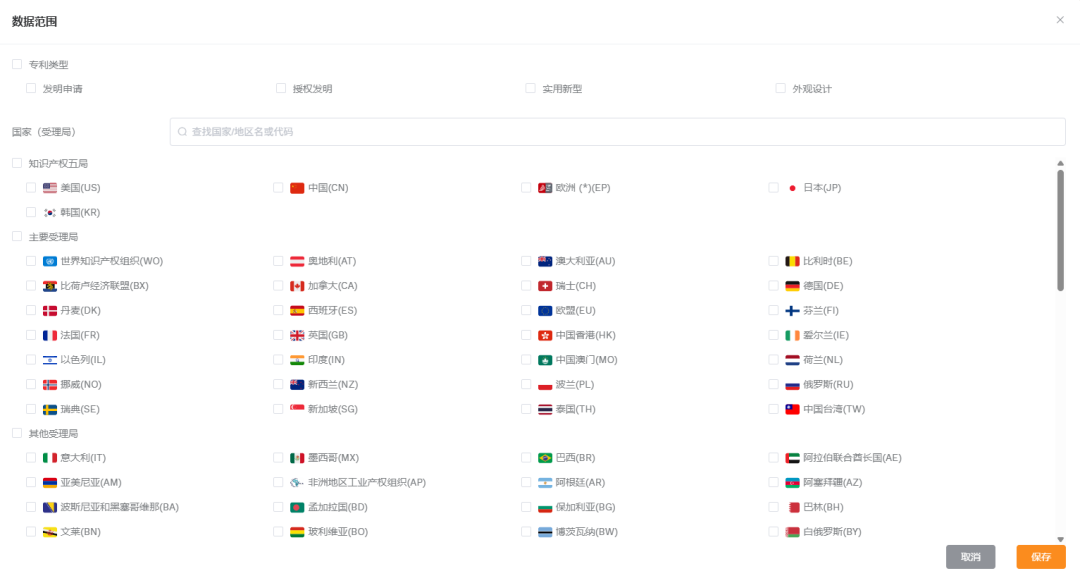Click the country list scrollbar thumb
Screen dimensions: 1080x583
pyautogui.click(x=1061, y=231)
